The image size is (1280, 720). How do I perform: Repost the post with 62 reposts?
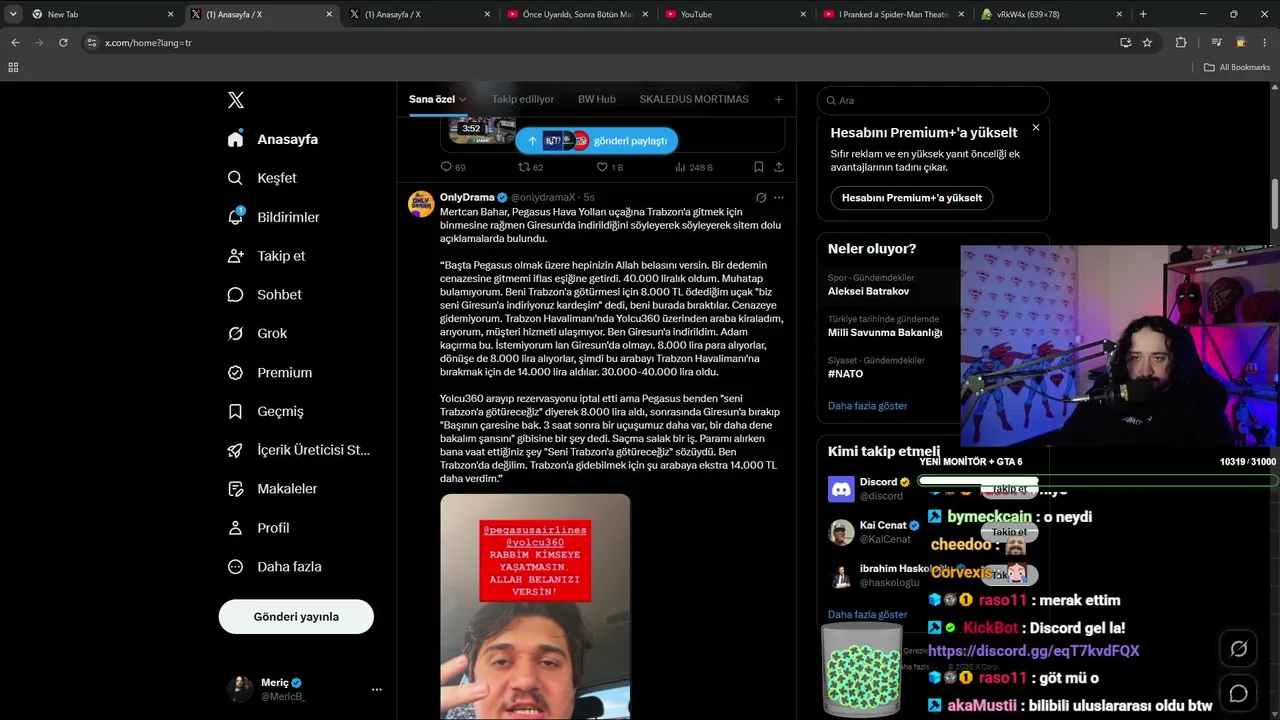click(x=530, y=167)
